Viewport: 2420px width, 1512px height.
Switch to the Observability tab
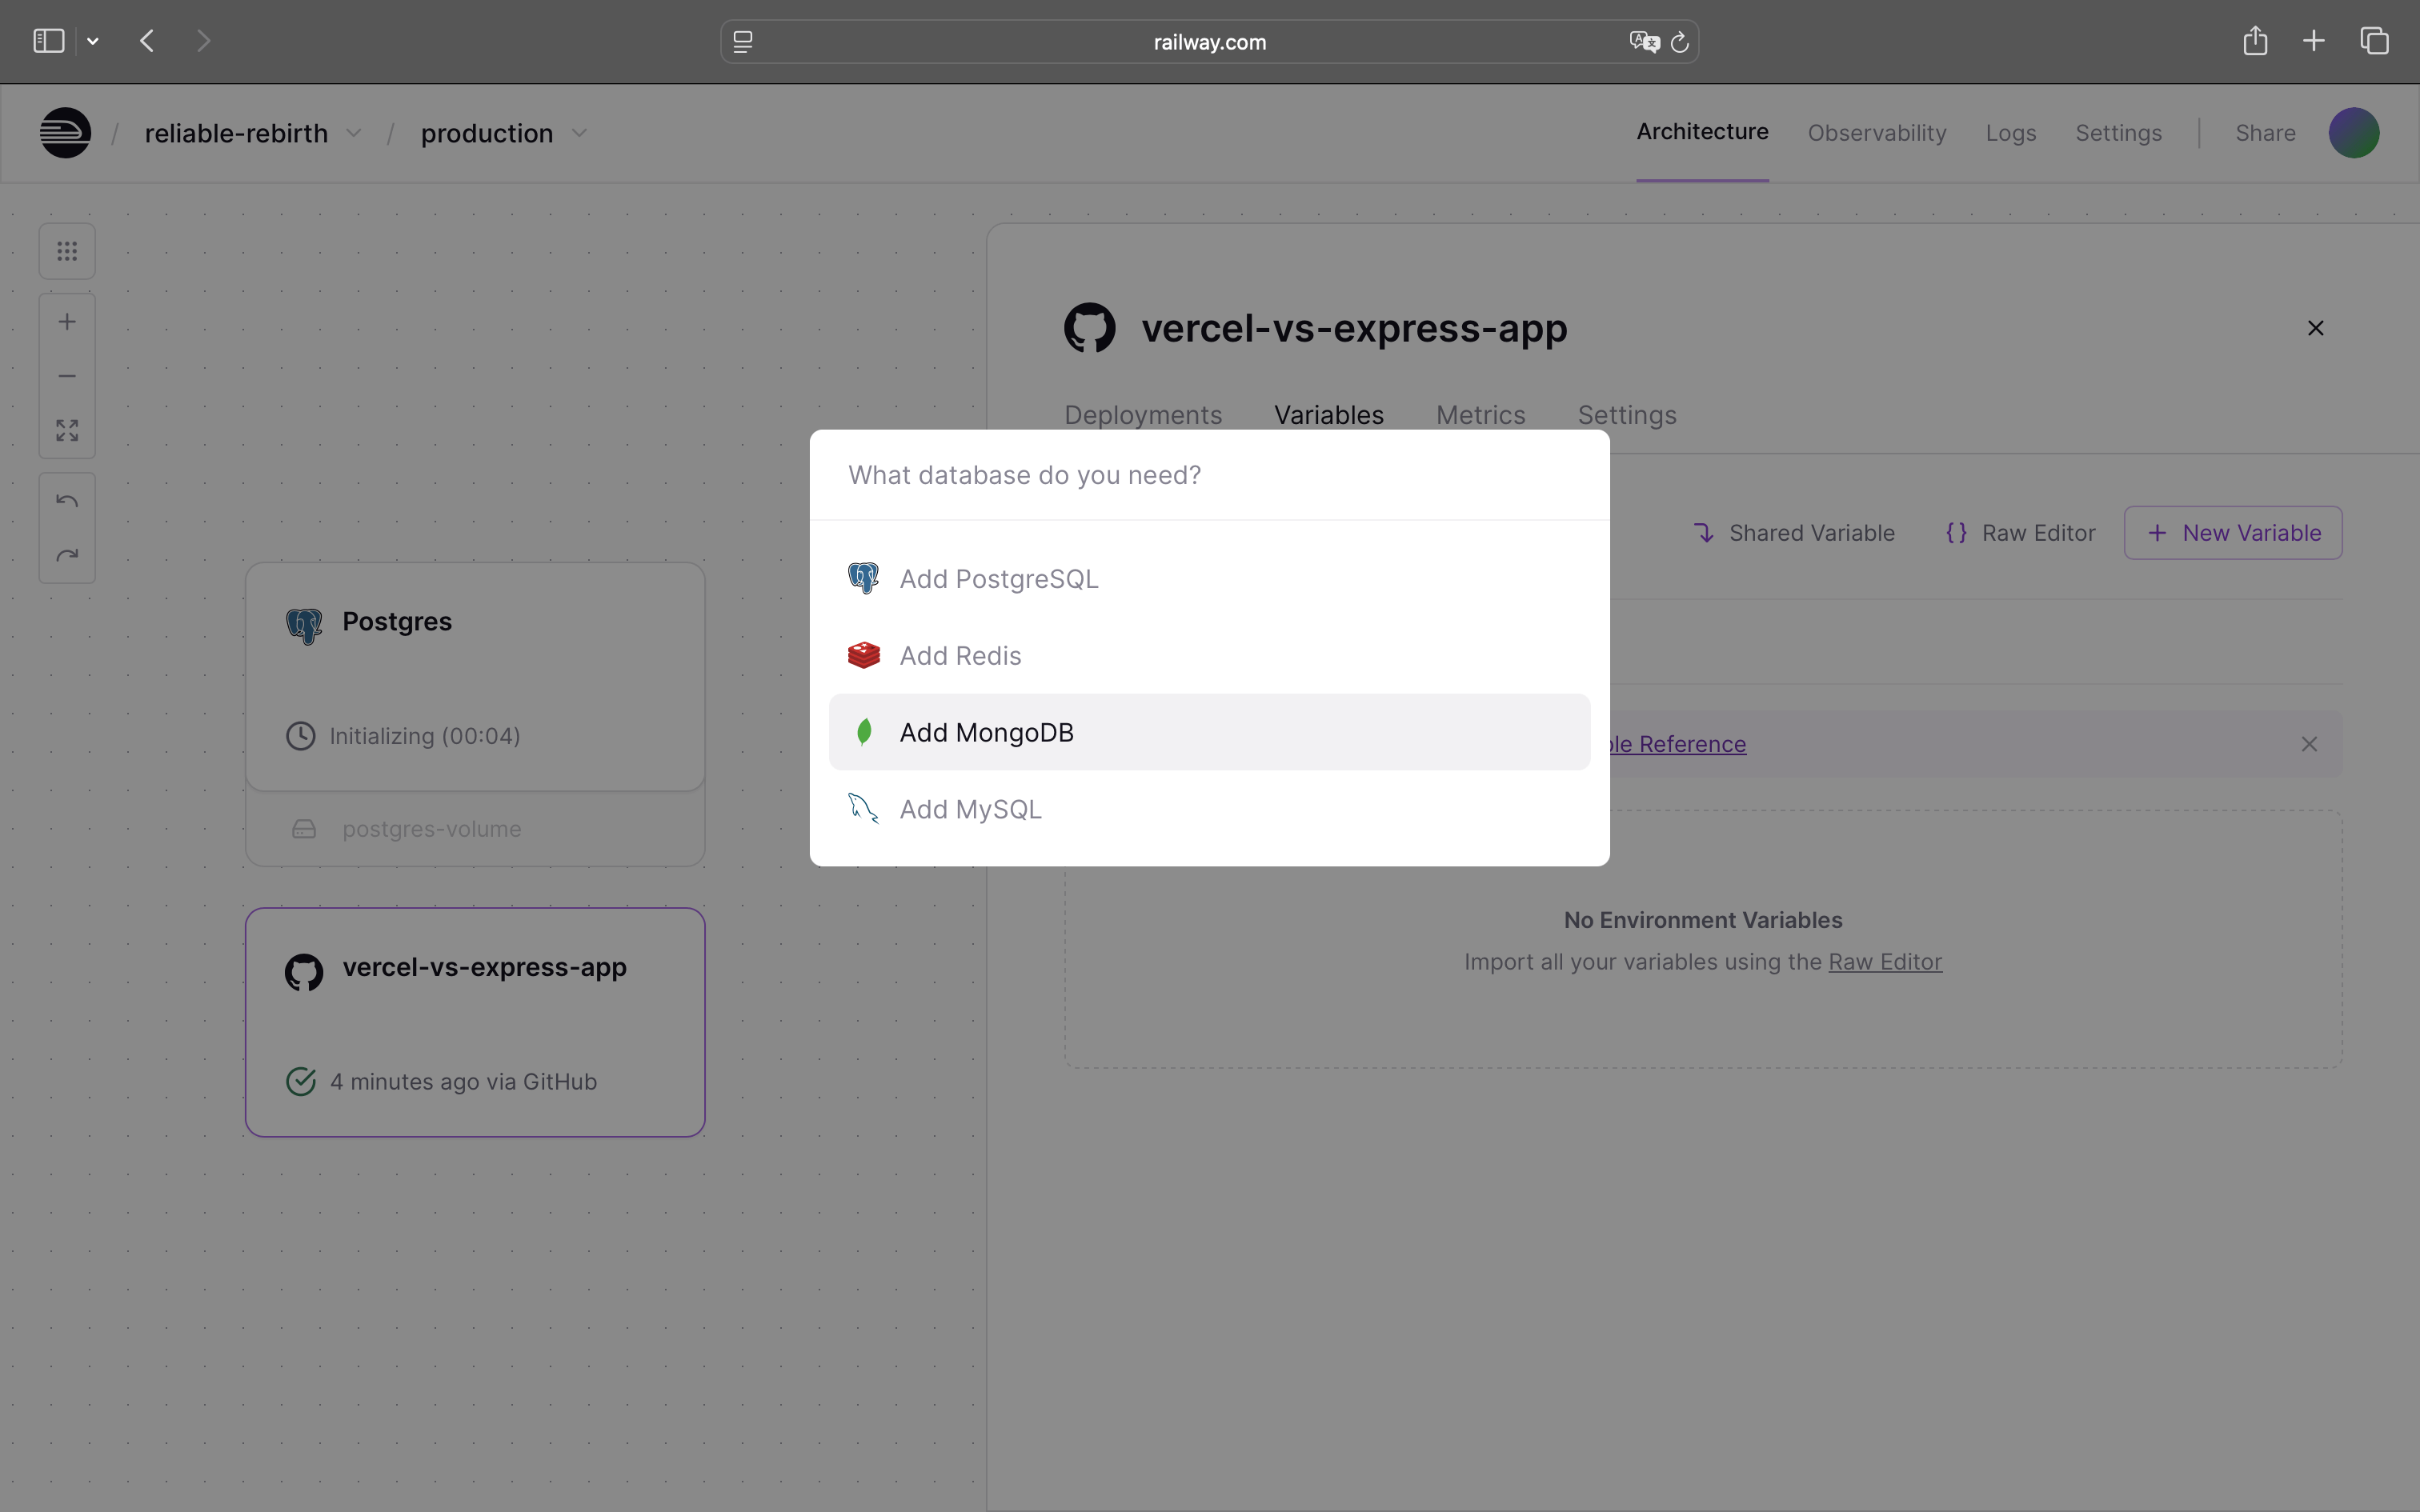[1876, 133]
